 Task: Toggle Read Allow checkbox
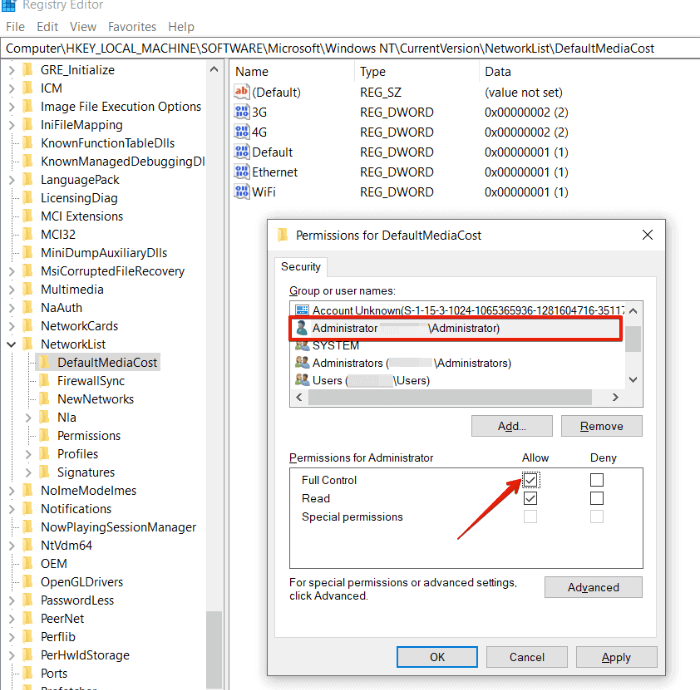coord(530,498)
